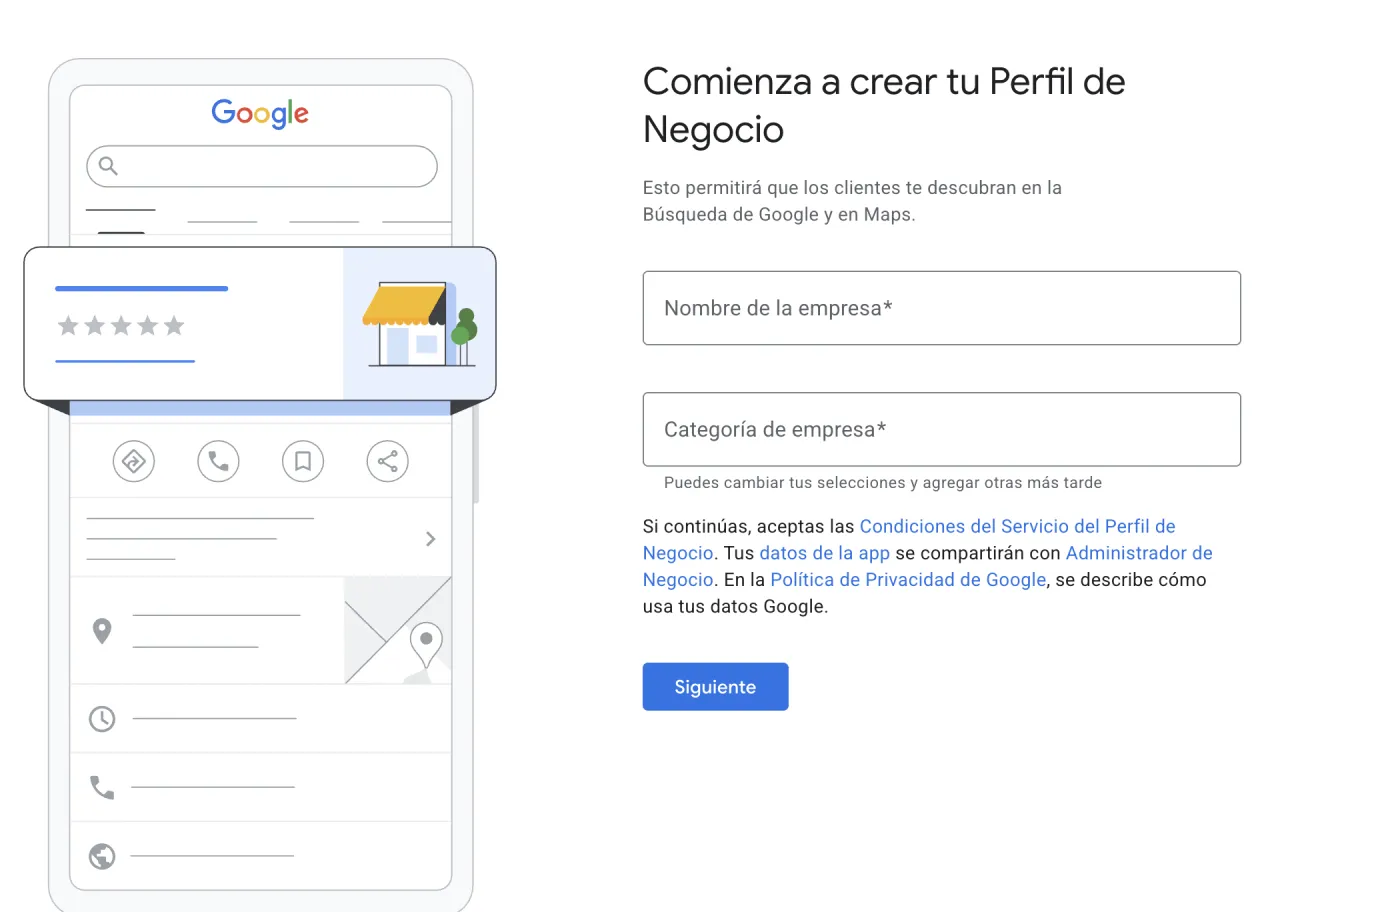Click the clock hours icon in the phone mockup

coord(102,719)
